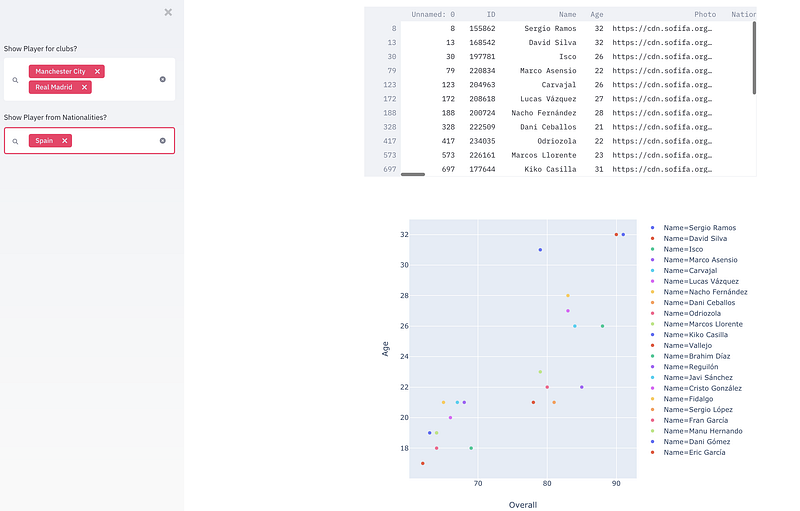Select the Marcos Llorente name cell
Image resolution: width=800 pixels, height=511 pixels.
(x=544, y=155)
